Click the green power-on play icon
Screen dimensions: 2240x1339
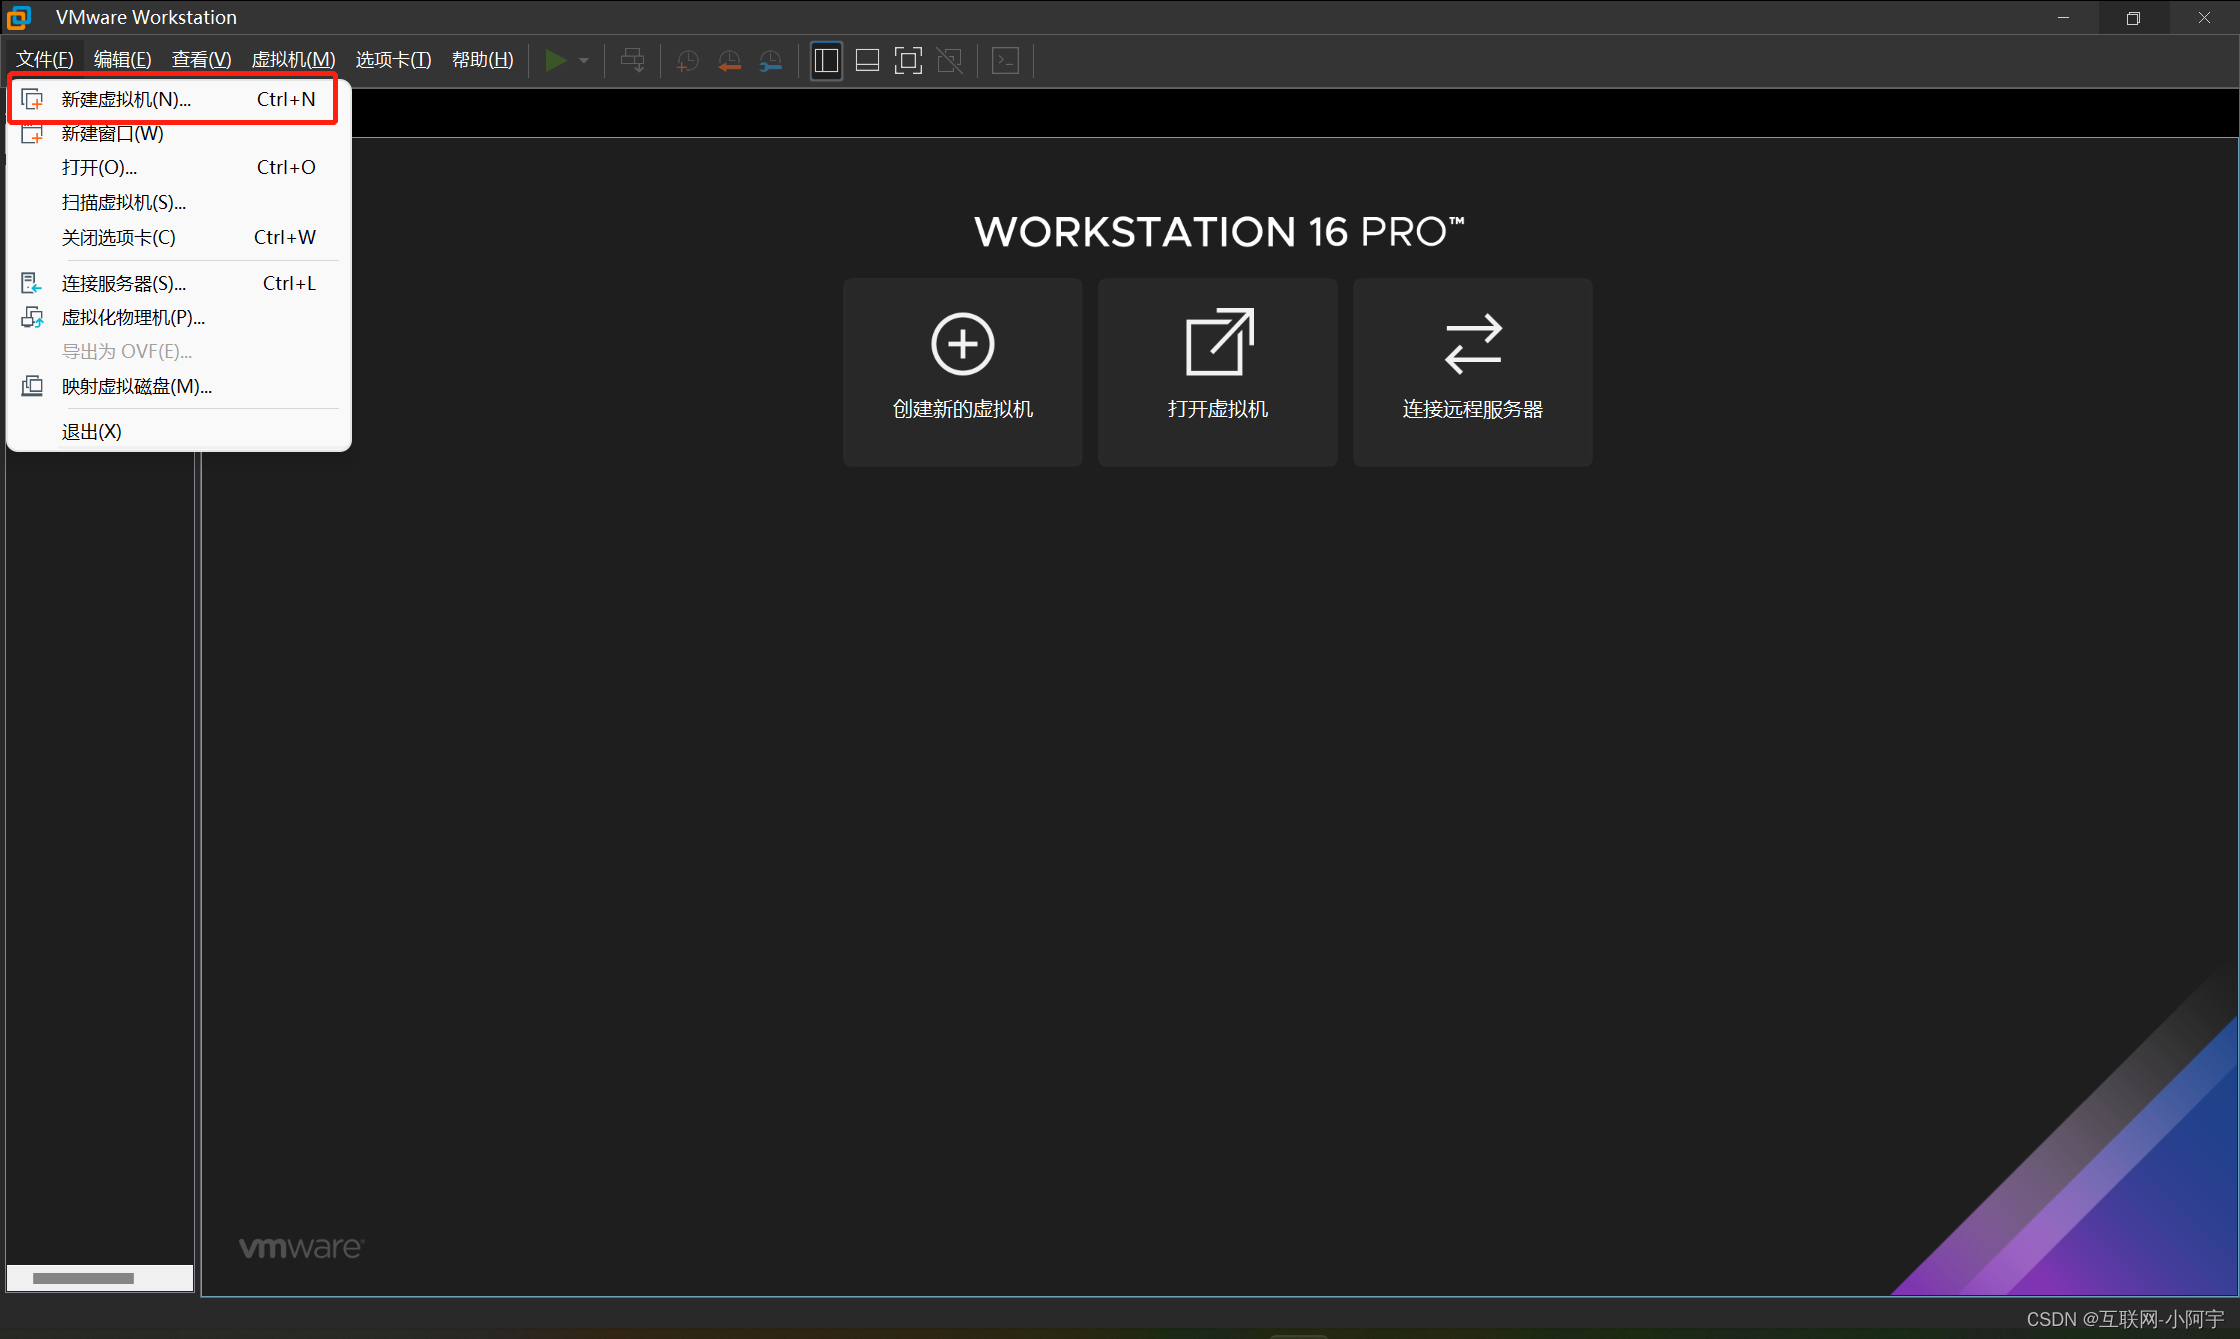[555, 60]
